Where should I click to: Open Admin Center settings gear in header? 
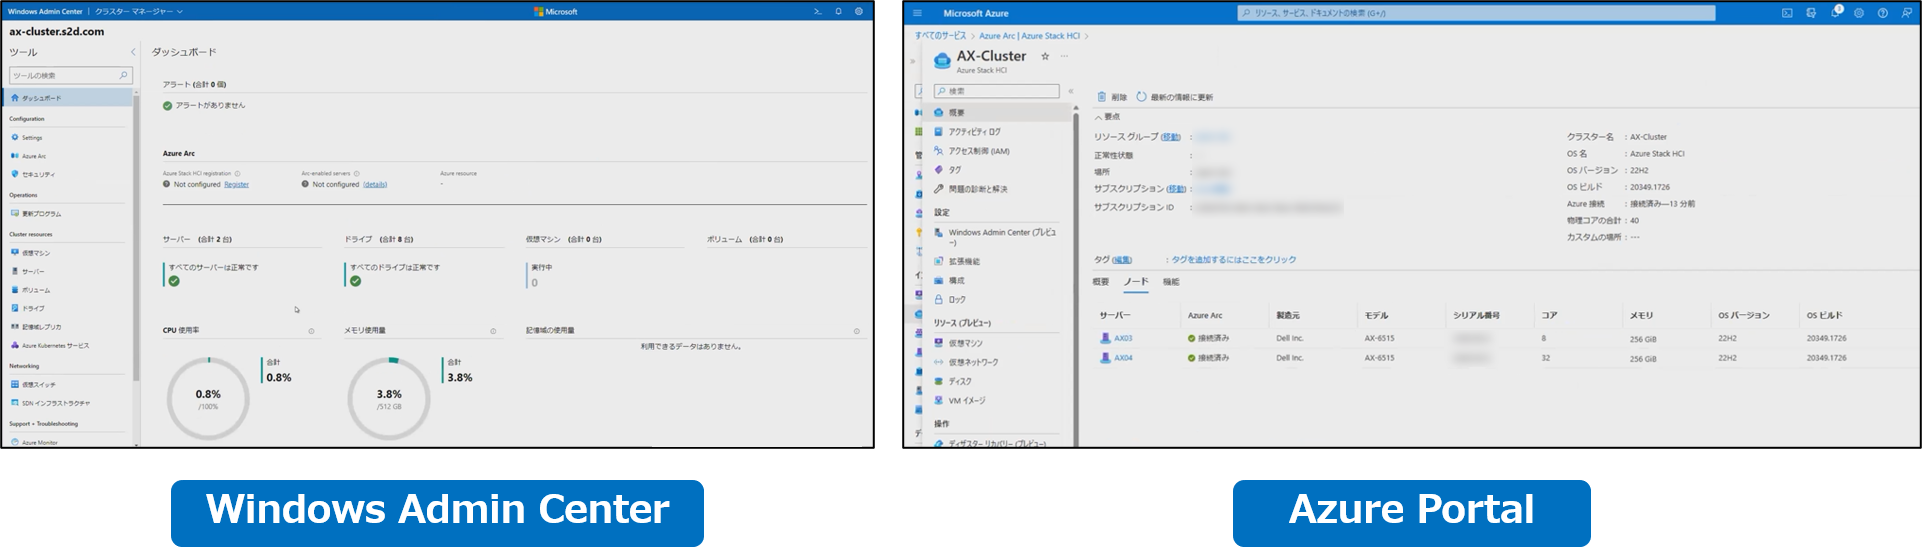[859, 12]
